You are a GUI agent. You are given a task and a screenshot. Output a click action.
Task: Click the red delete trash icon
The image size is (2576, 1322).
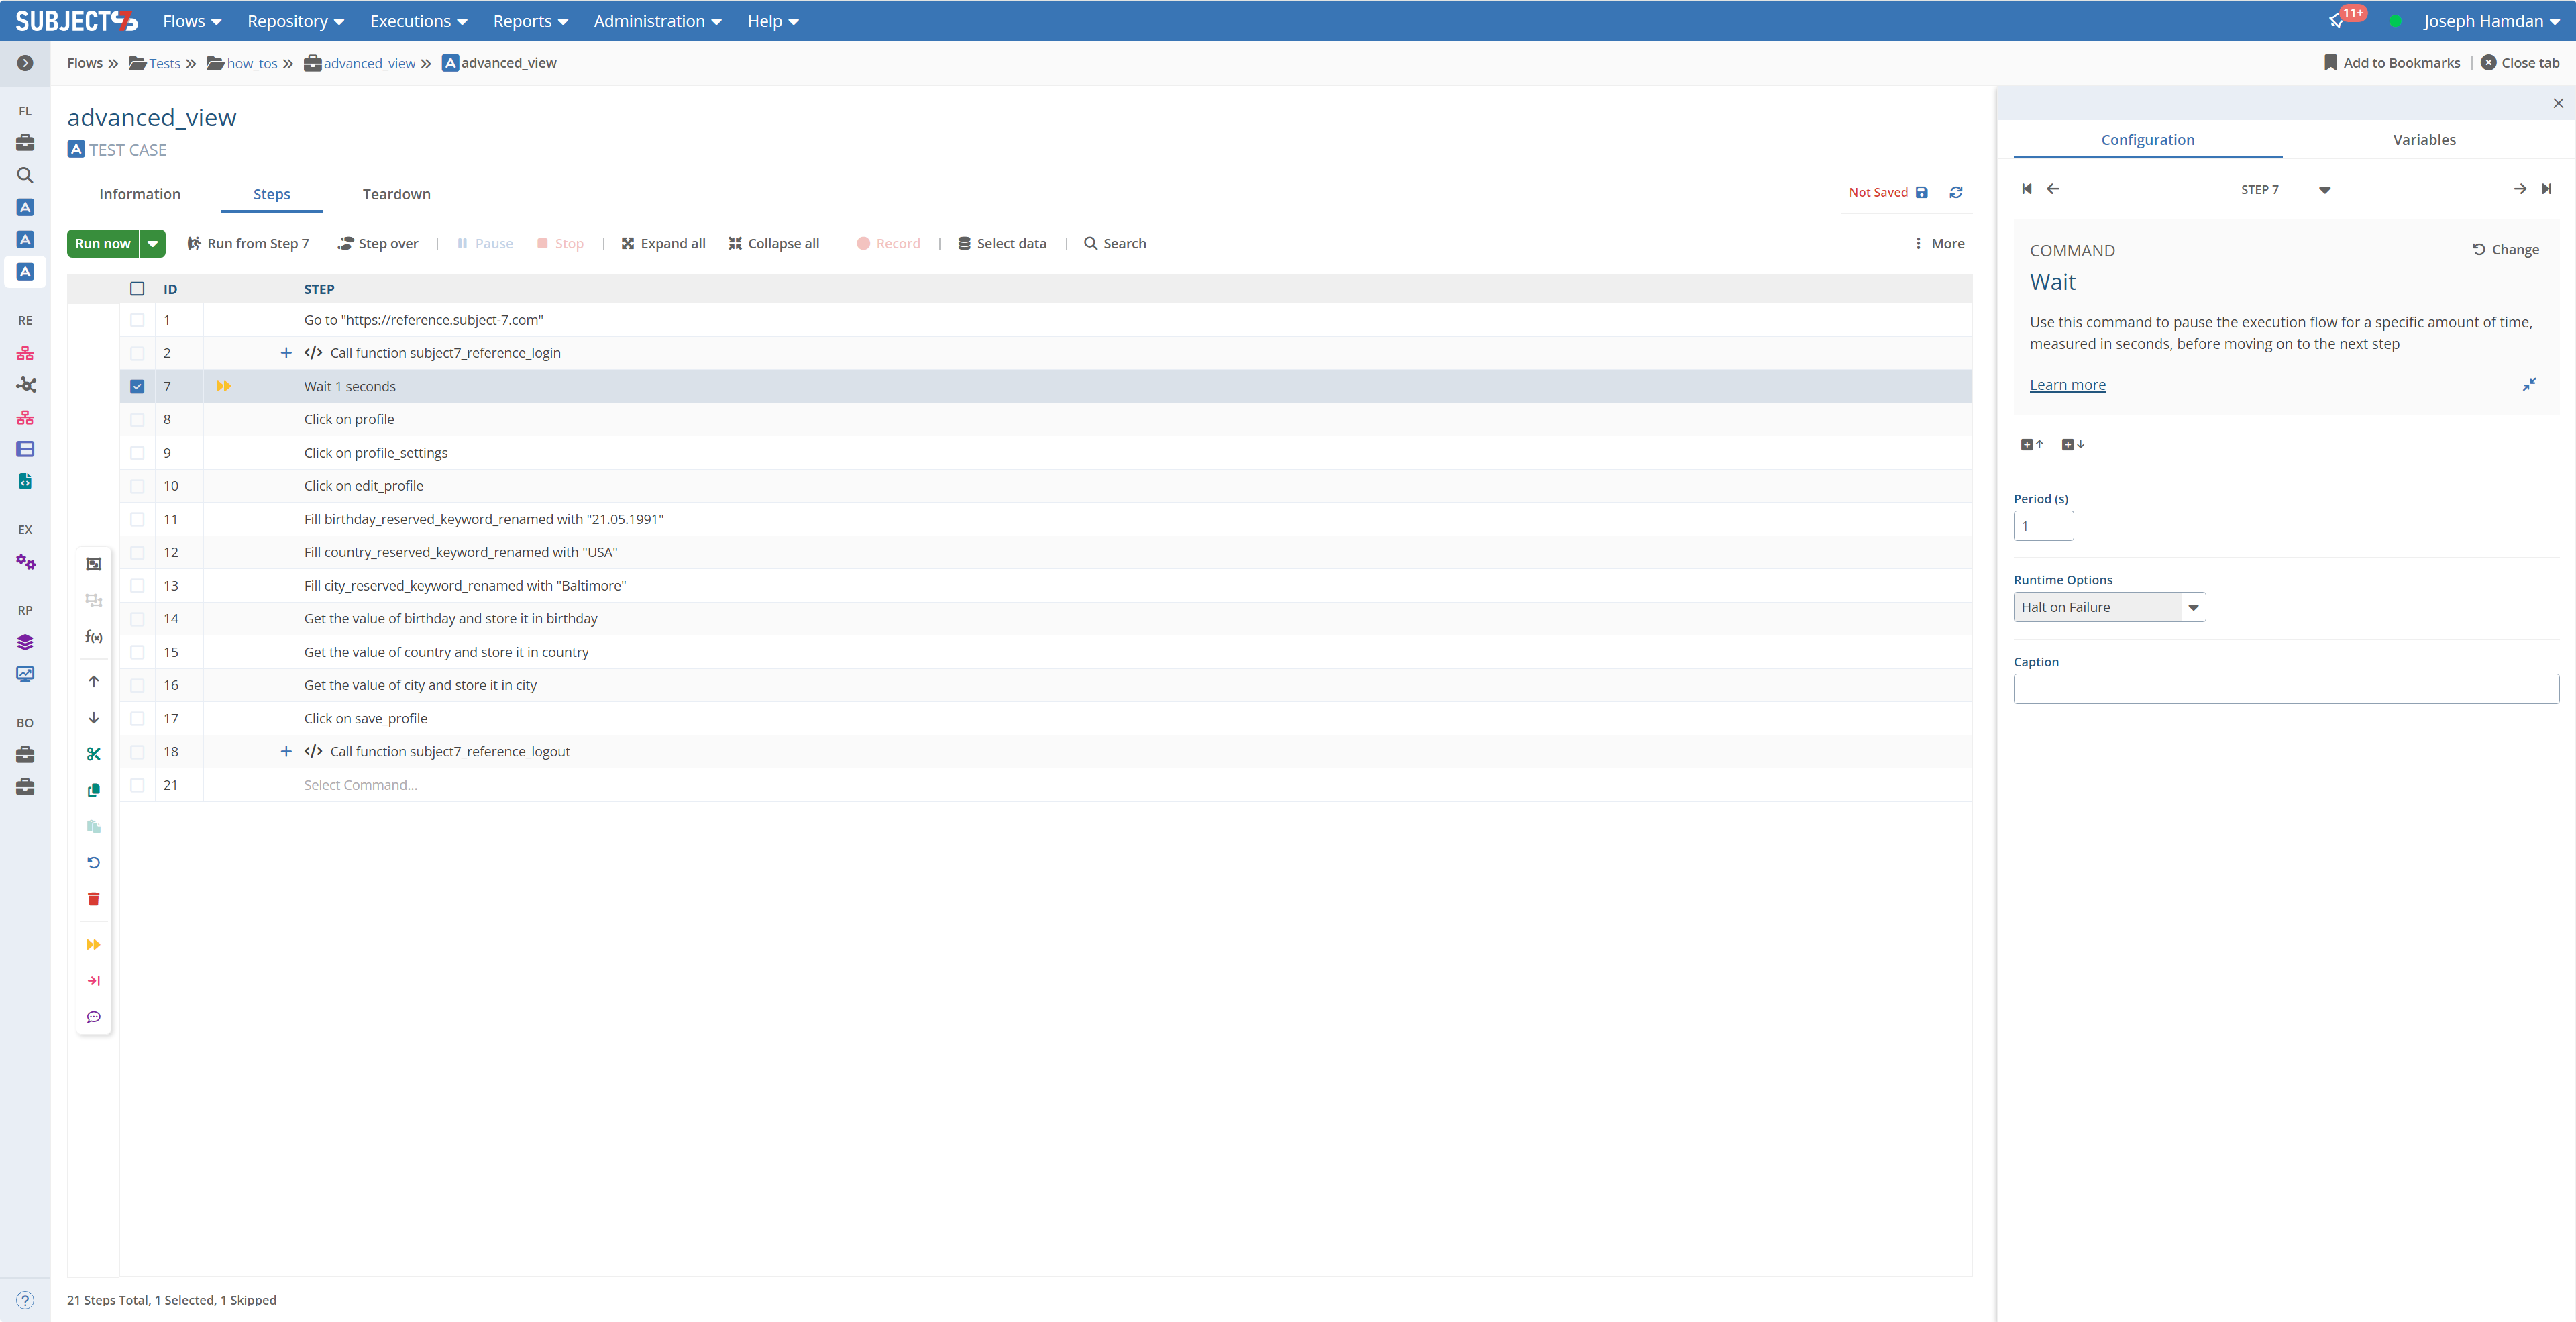[93, 899]
